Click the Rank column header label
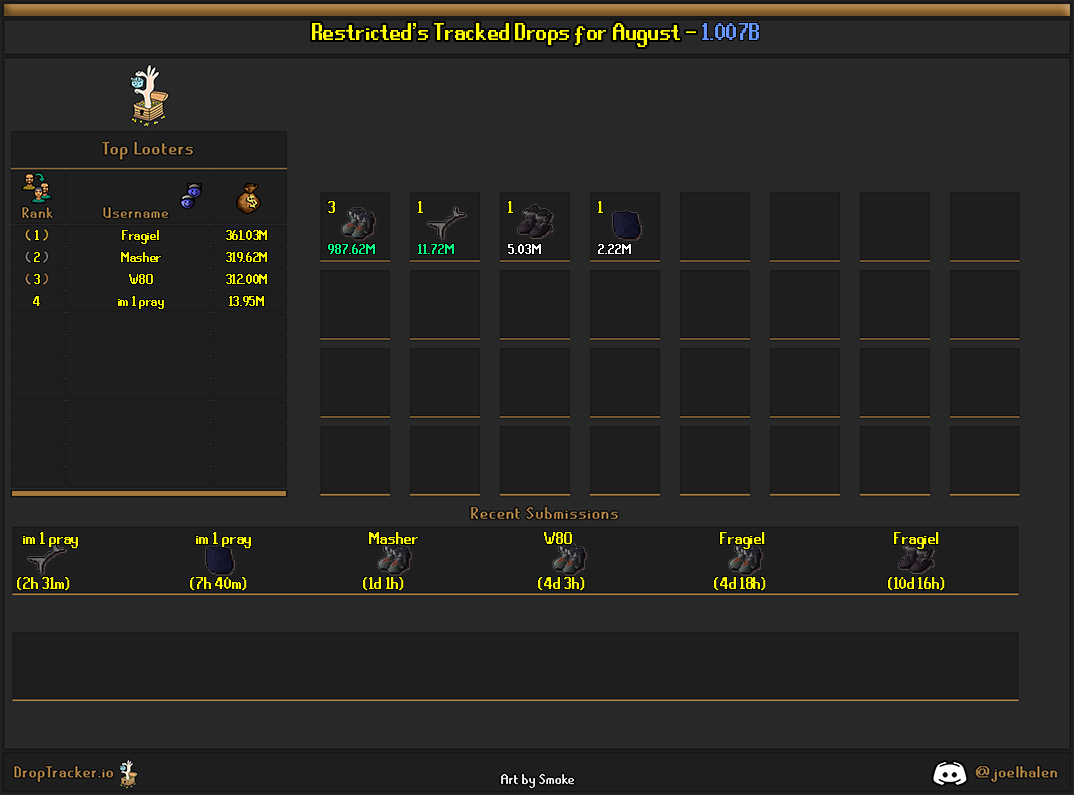The image size is (1074, 795). tap(37, 213)
